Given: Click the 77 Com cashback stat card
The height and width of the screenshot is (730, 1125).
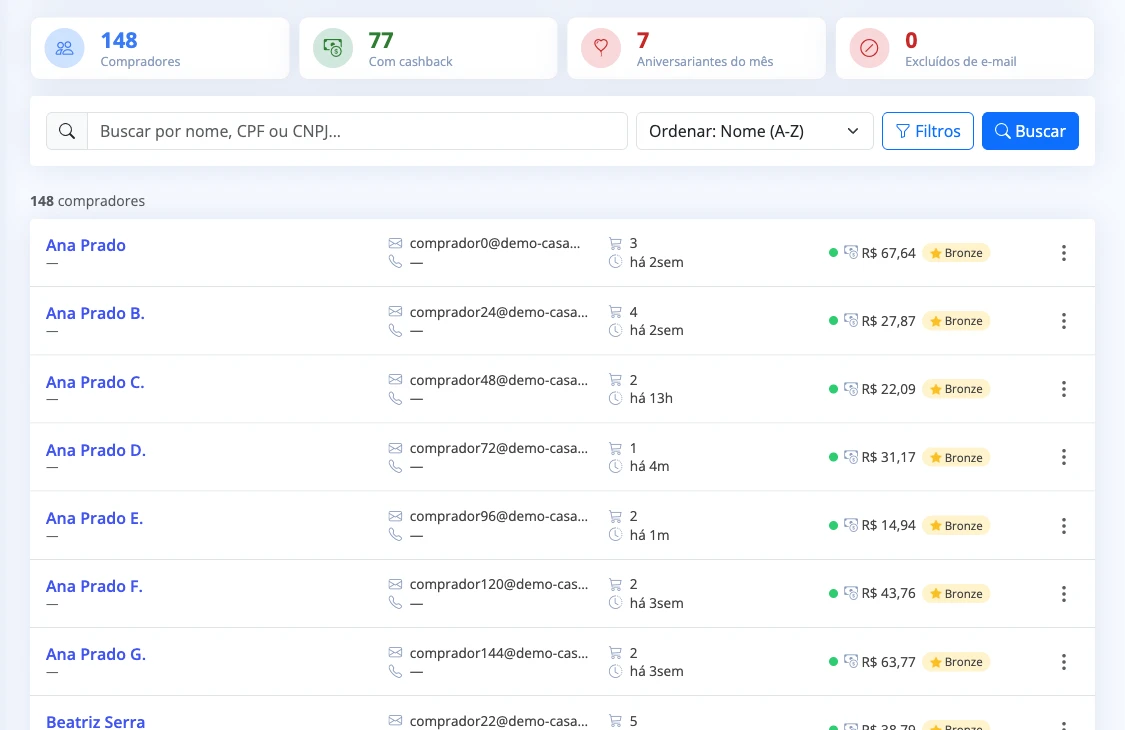Looking at the screenshot, I should (x=428, y=48).
